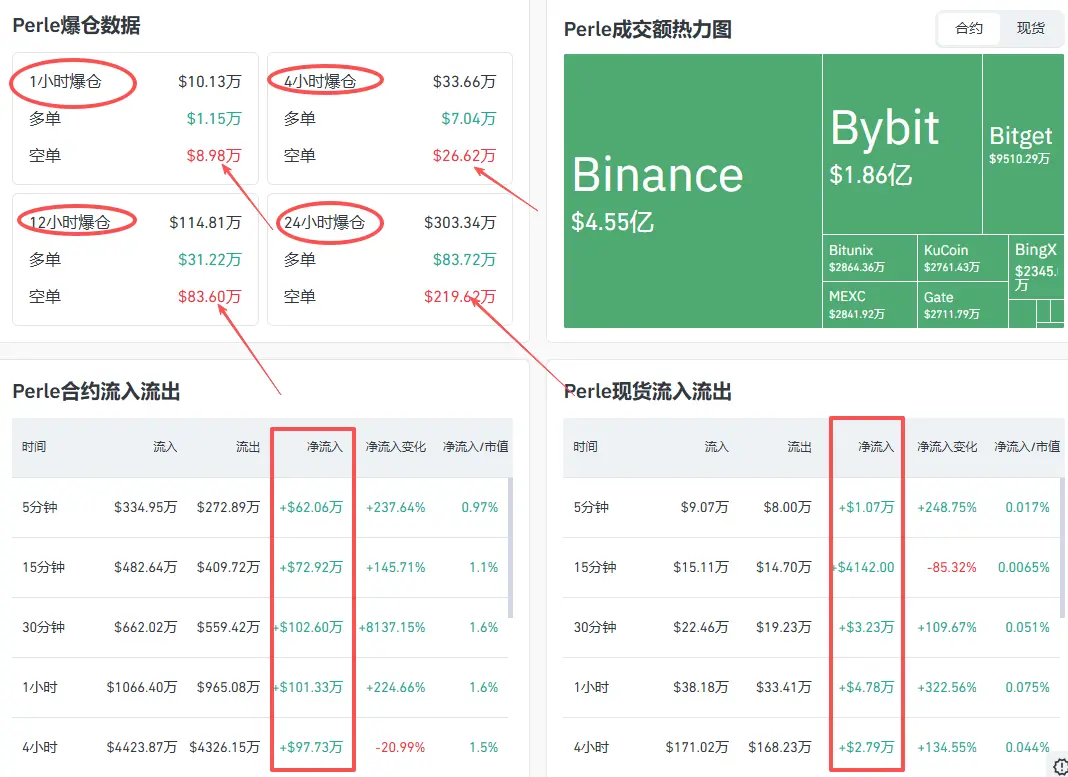
Task: Click the $1.15万 long liquidation value
Action: pyautogui.click(x=214, y=119)
